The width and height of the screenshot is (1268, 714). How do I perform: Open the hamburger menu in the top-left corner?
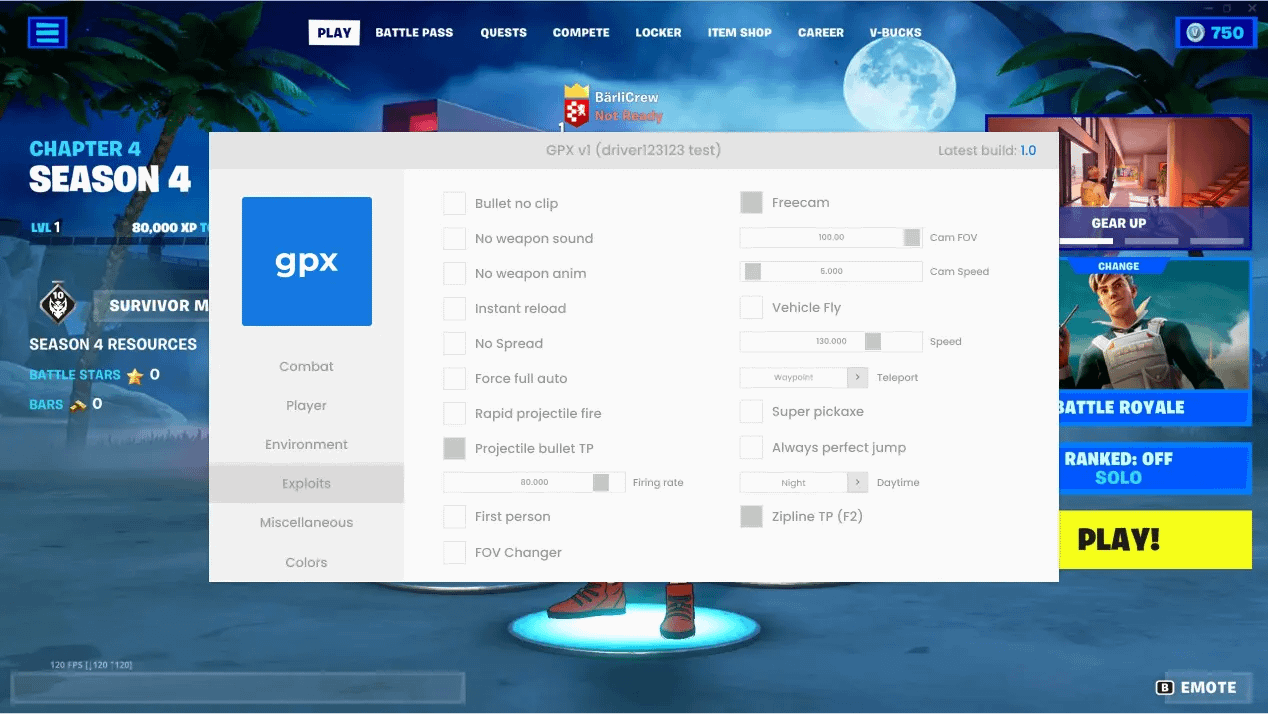(47, 32)
